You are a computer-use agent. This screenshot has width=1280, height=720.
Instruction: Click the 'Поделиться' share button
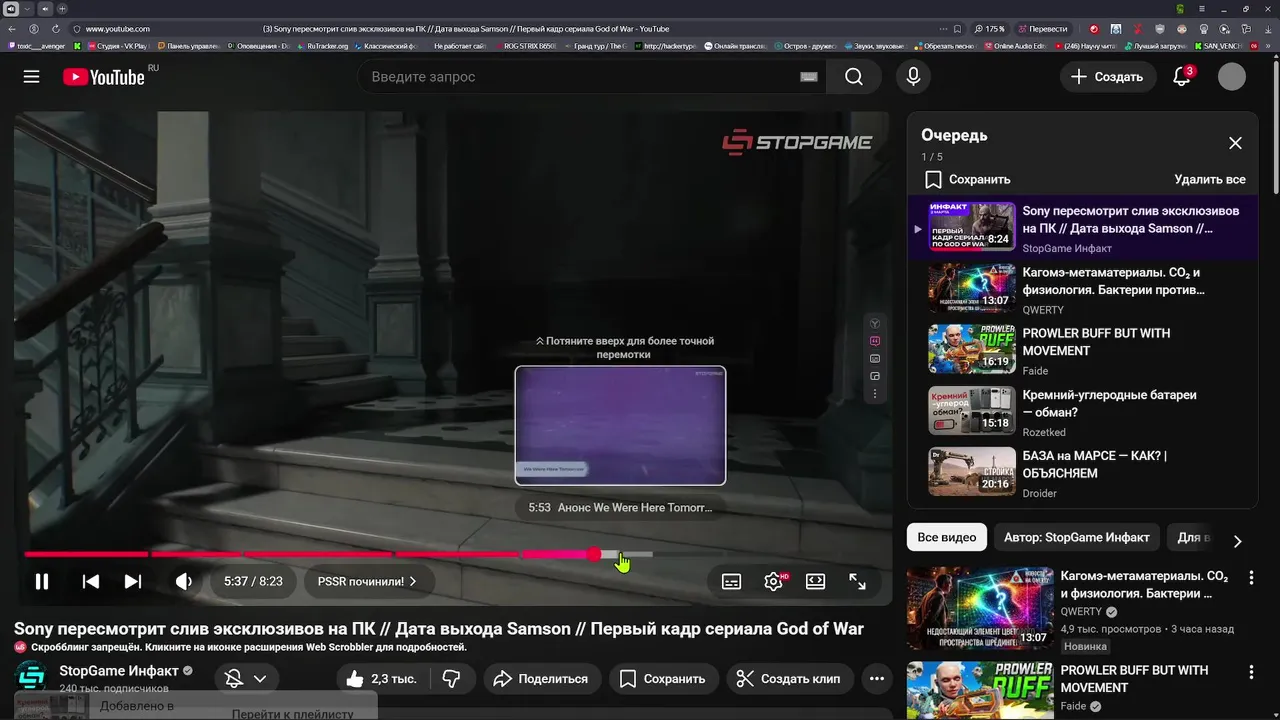(x=541, y=679)
